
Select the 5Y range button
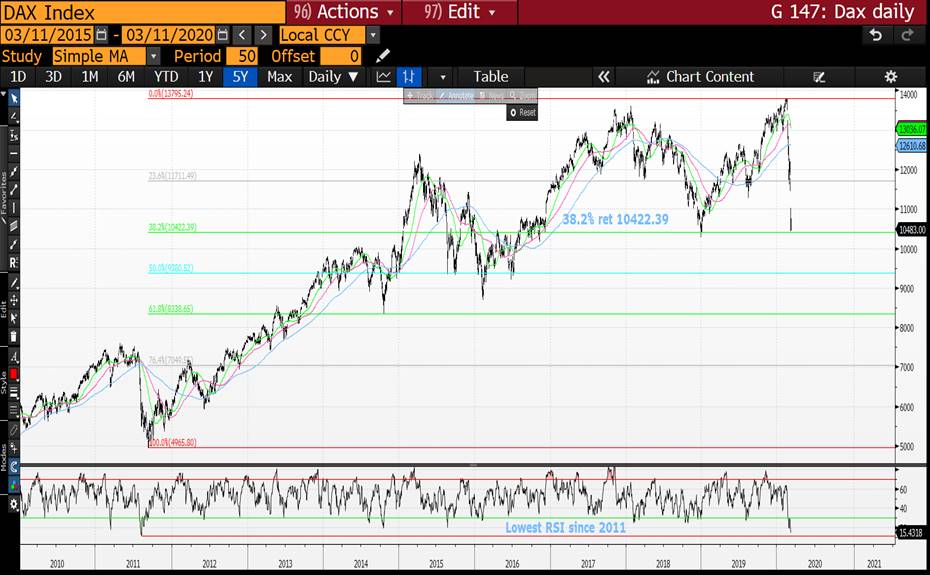[240, 77]
